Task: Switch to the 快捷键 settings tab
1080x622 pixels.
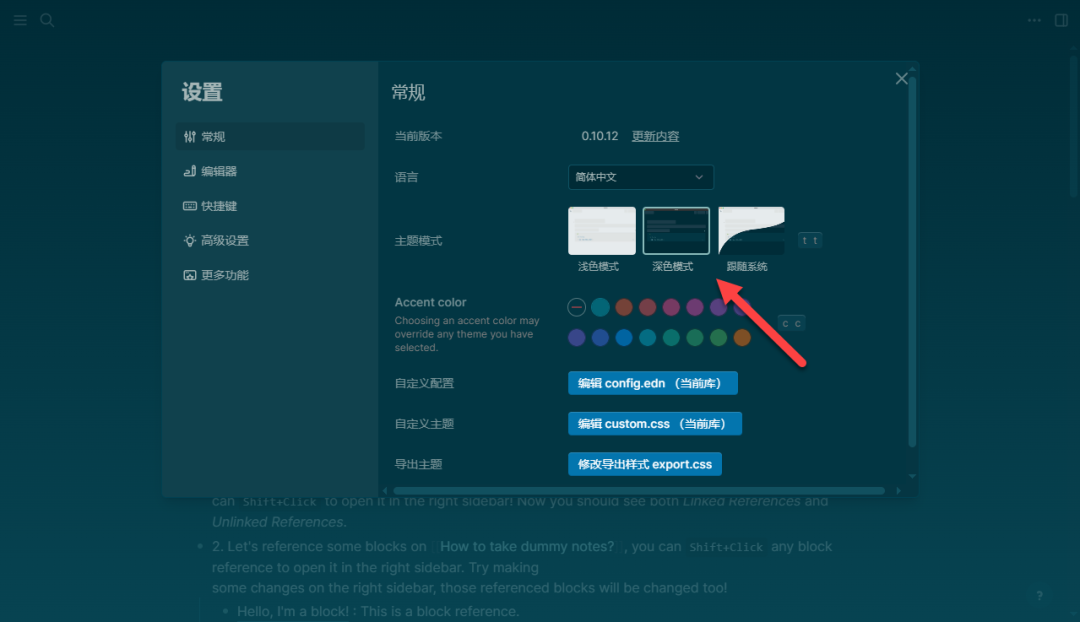Action: point(221,205)
